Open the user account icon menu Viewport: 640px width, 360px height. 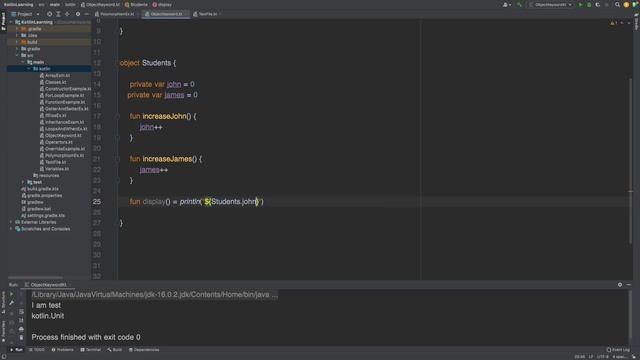pyautogui.click(x=506, y=5)
